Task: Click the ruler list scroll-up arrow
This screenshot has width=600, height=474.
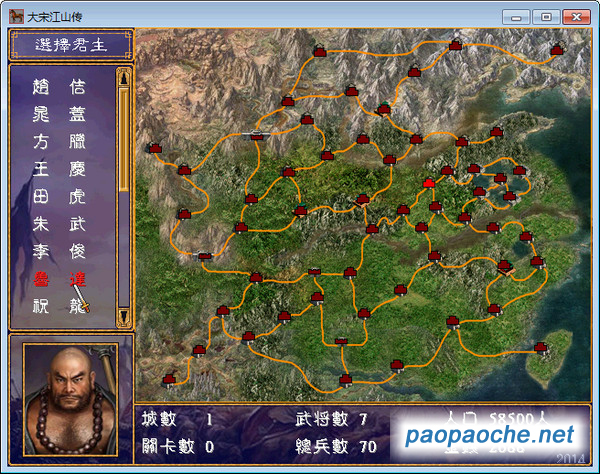Action: point(124,78)
